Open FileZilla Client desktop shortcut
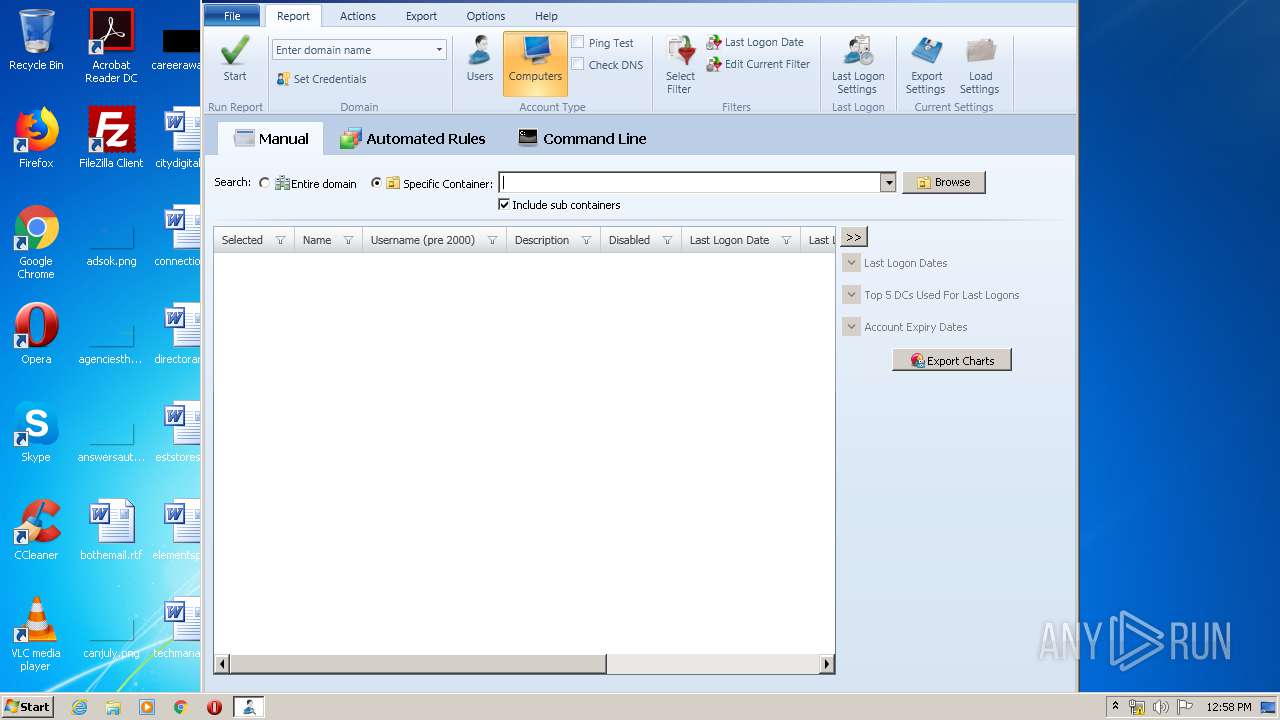This screenshot has width=1280, height=720. coord(111,138)
